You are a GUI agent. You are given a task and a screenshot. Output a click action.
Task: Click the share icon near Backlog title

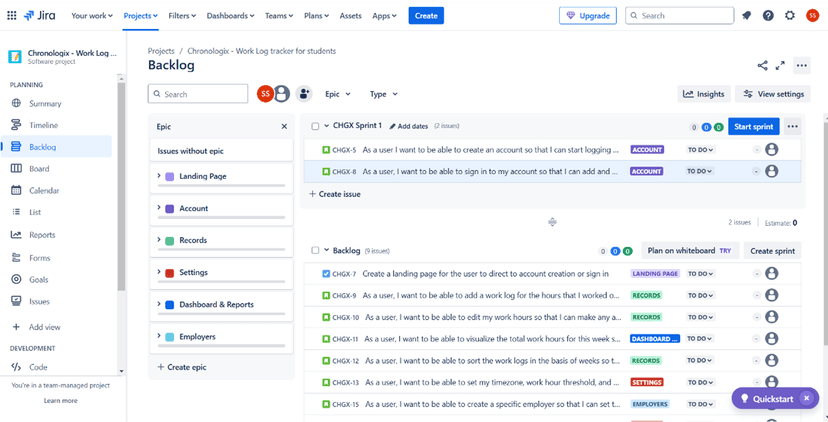[x=763, y=65]
